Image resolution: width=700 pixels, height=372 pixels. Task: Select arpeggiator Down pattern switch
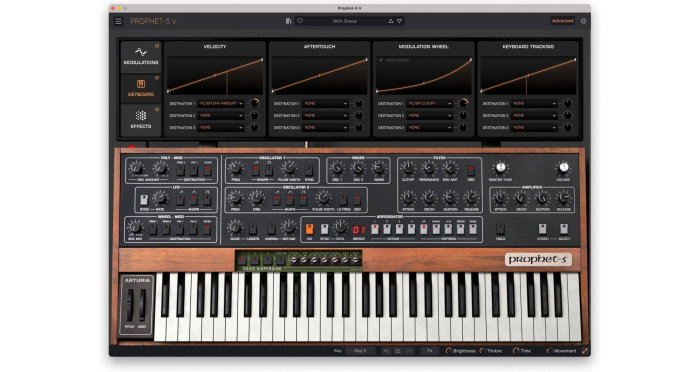click(x=436, y=229)
